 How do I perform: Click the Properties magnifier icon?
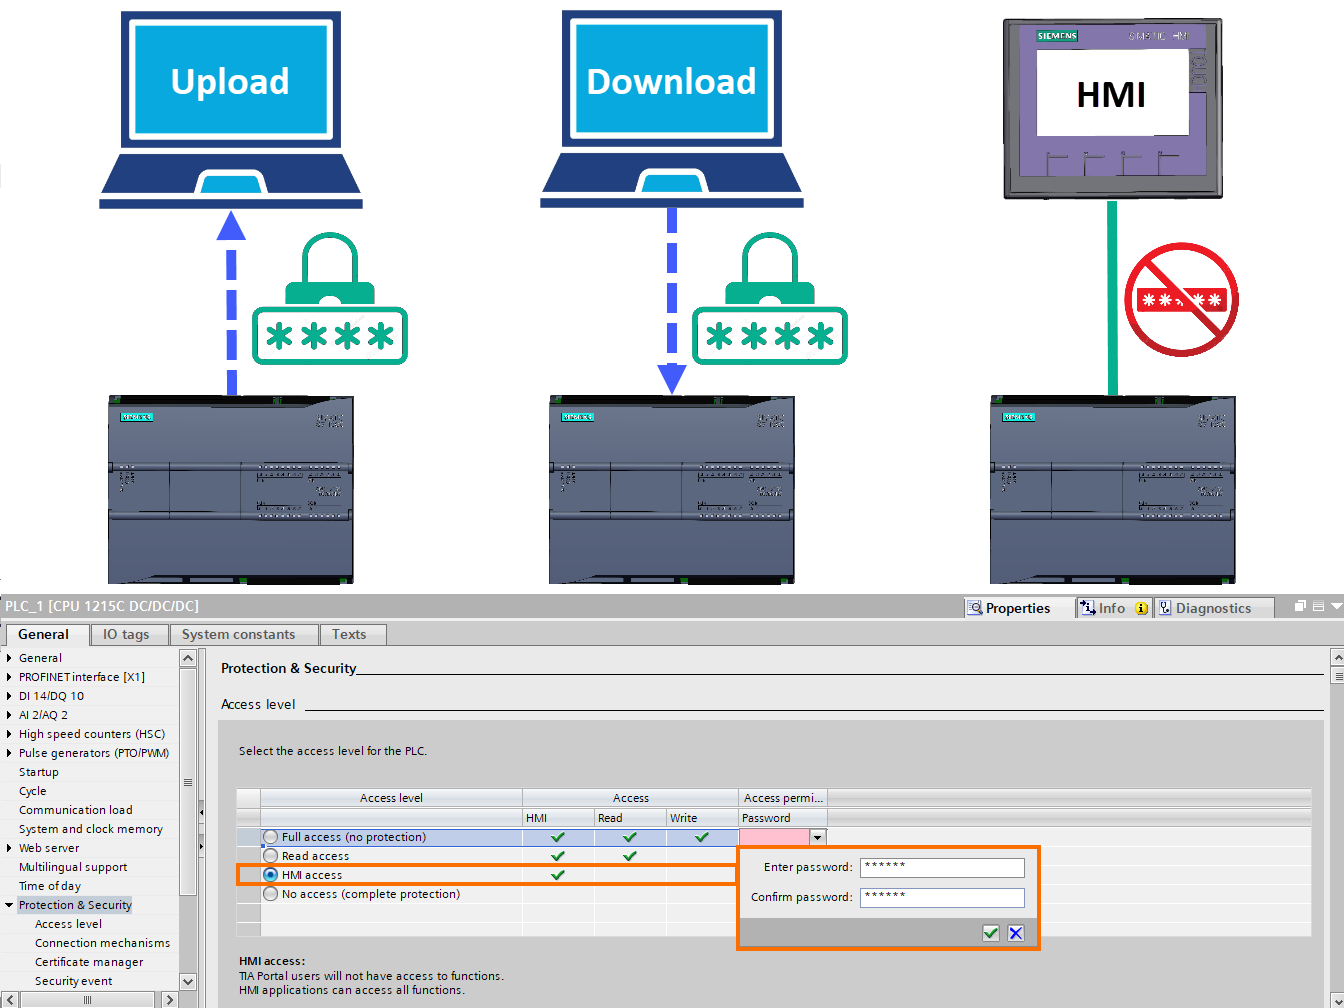click(974, 607)
